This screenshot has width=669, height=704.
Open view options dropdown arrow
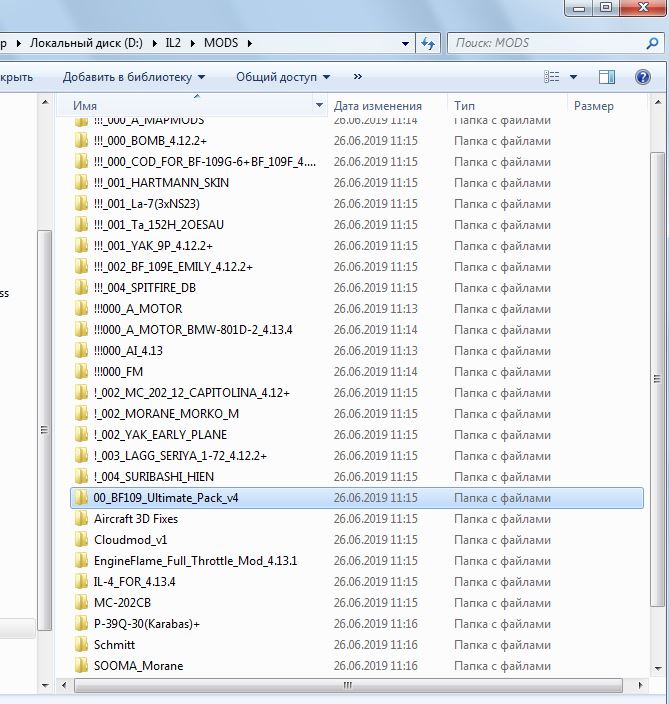click(573, 77)
